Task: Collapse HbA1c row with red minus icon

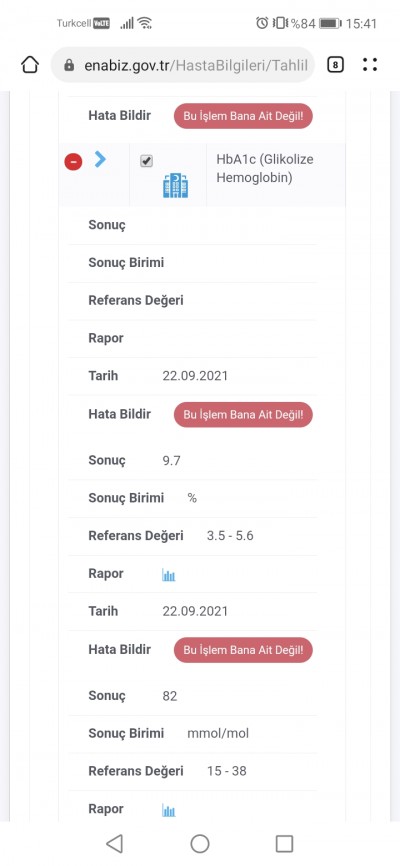Action: pos(73,162)
